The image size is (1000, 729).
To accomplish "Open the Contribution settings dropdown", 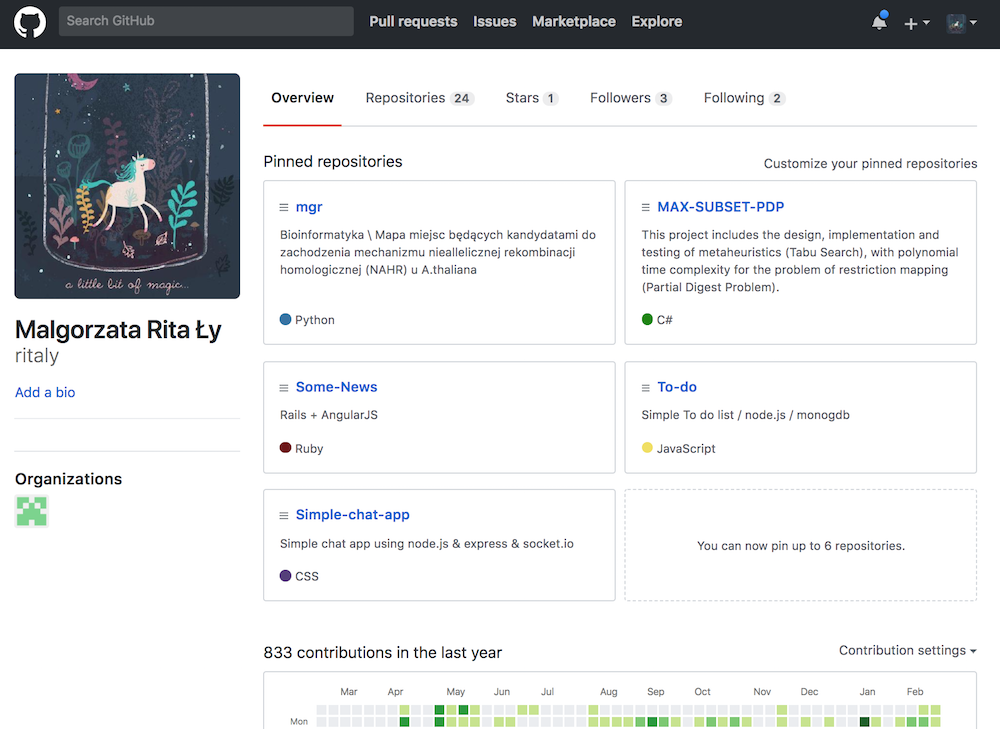I will (908, 651).
